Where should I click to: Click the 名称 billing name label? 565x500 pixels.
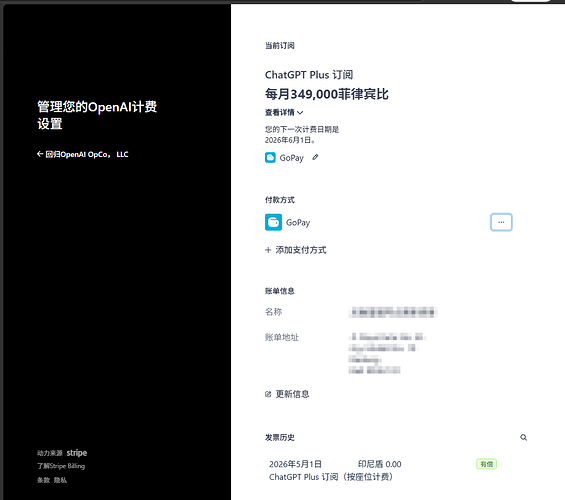click(x=273, y=312)
